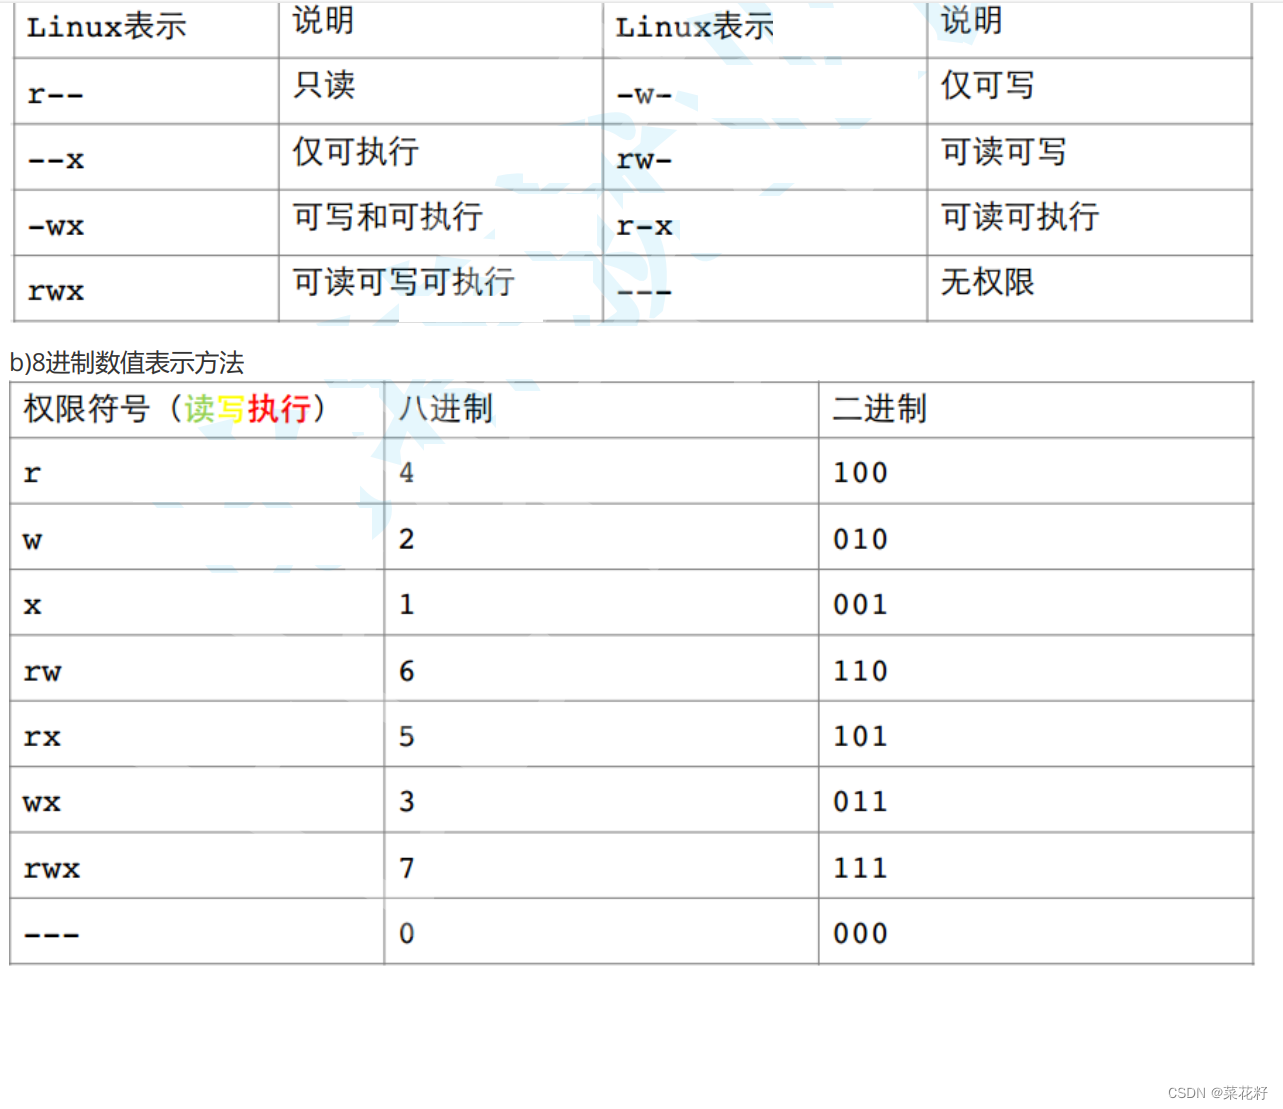Select the 'rwx' cell beside octal 7
Image resolution: width=1283 pixels, height=1109 pixels.
coord(197,866)
